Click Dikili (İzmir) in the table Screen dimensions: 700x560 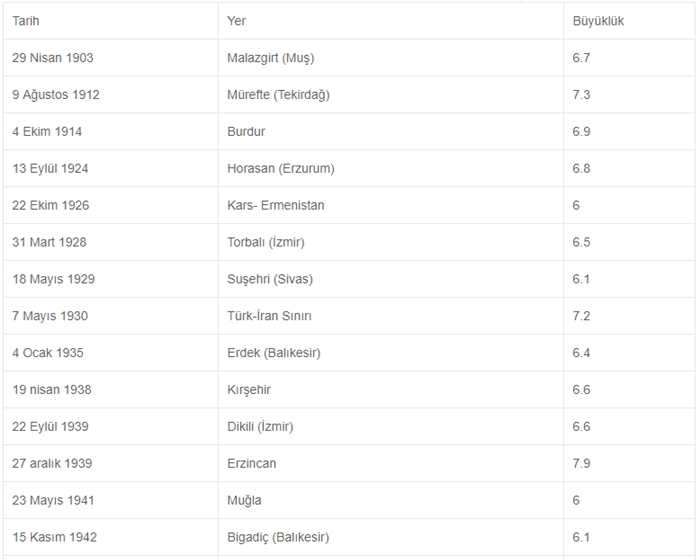[260, 427]
